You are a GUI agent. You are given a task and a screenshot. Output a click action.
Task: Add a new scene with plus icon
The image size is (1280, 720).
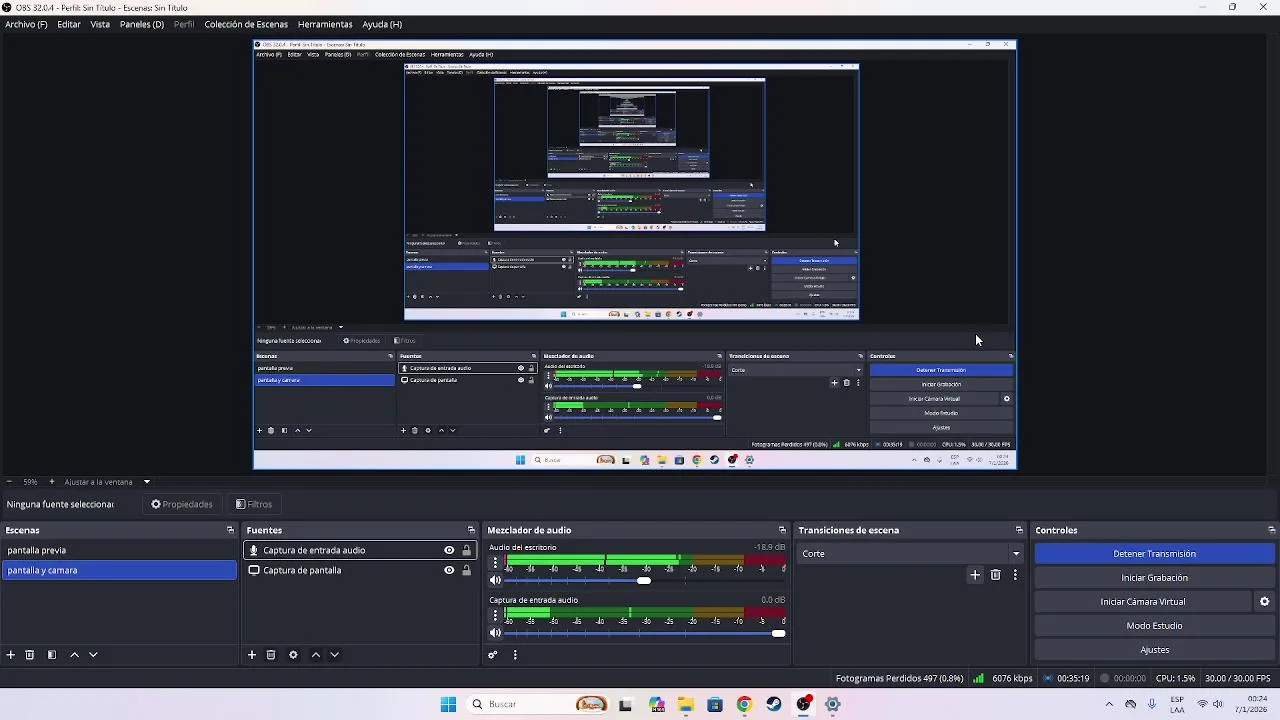coord(11,655)
